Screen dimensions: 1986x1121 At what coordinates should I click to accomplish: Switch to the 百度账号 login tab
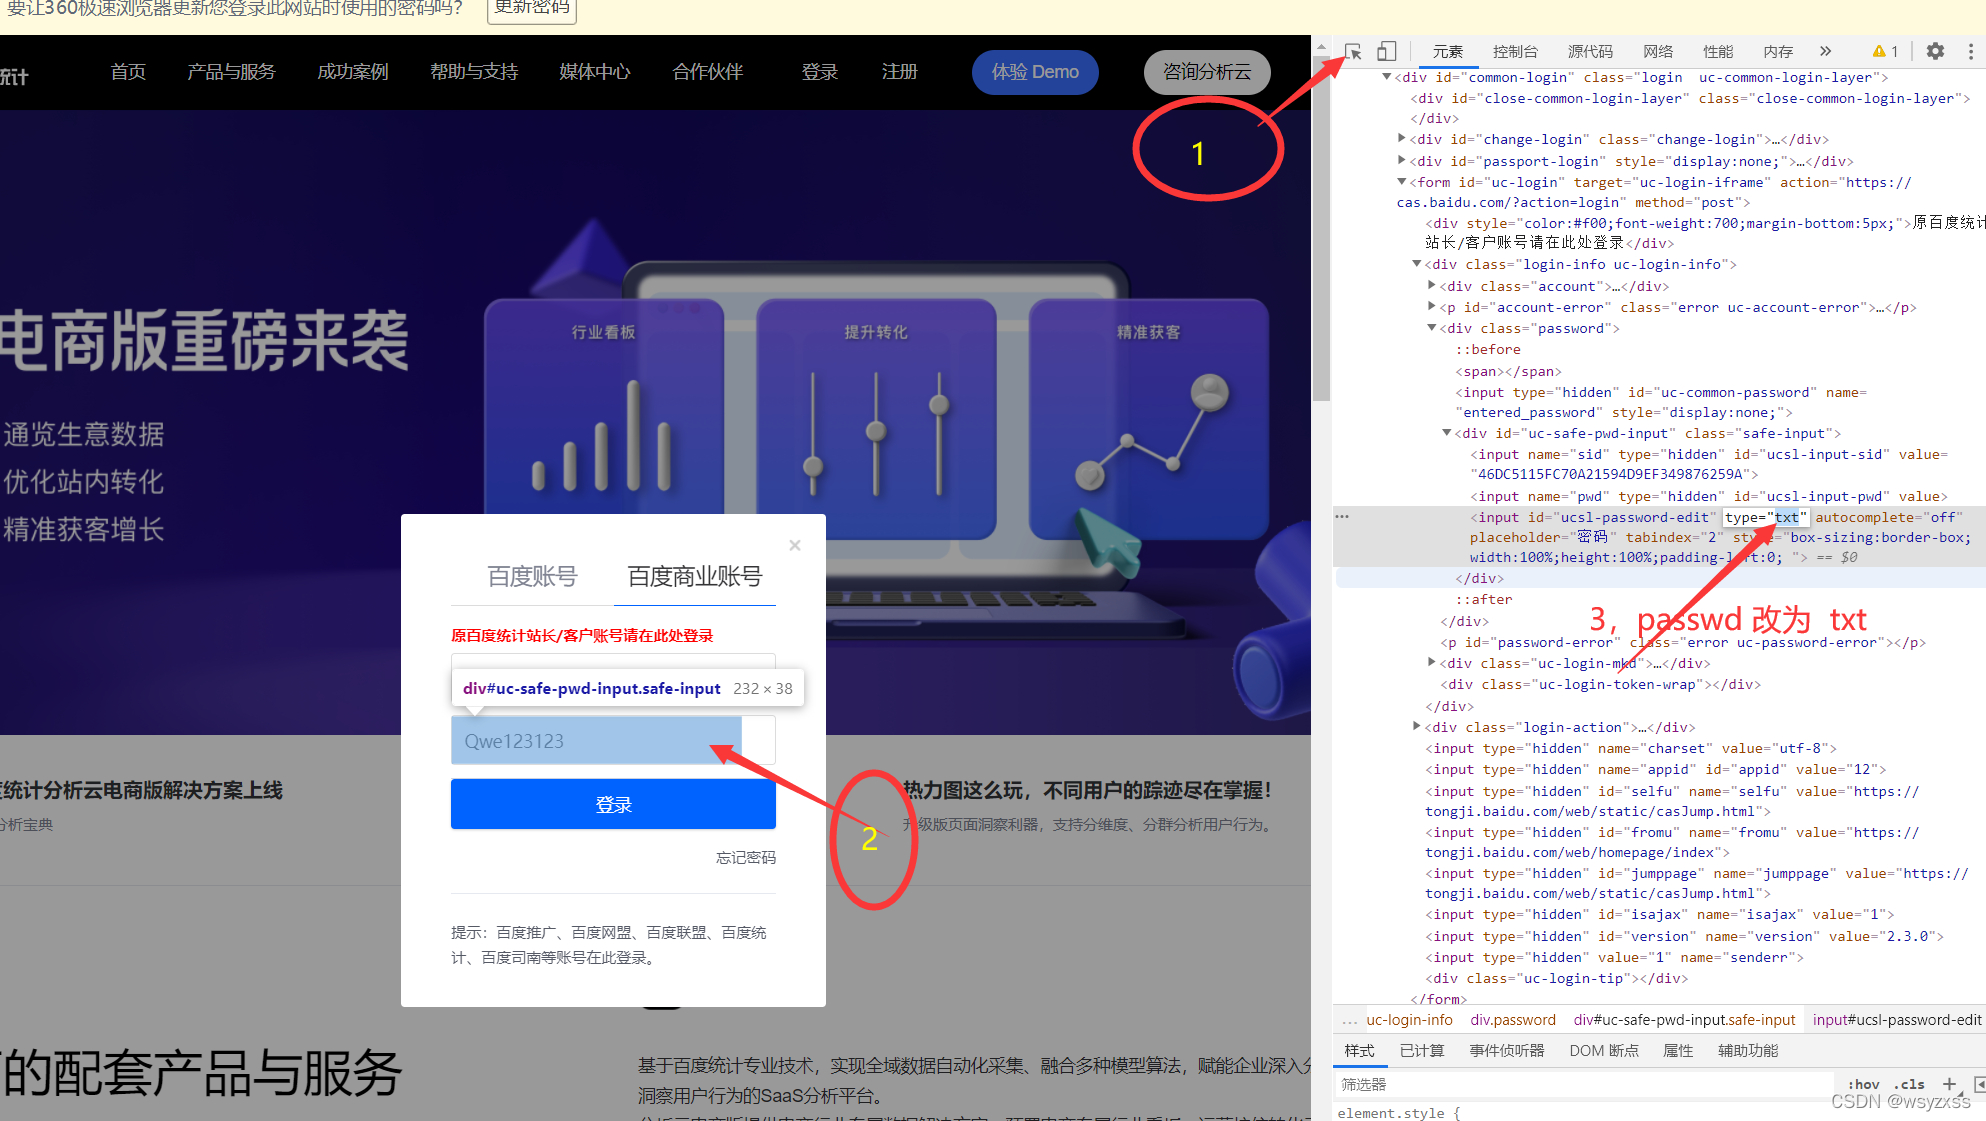tap(532, 576)
